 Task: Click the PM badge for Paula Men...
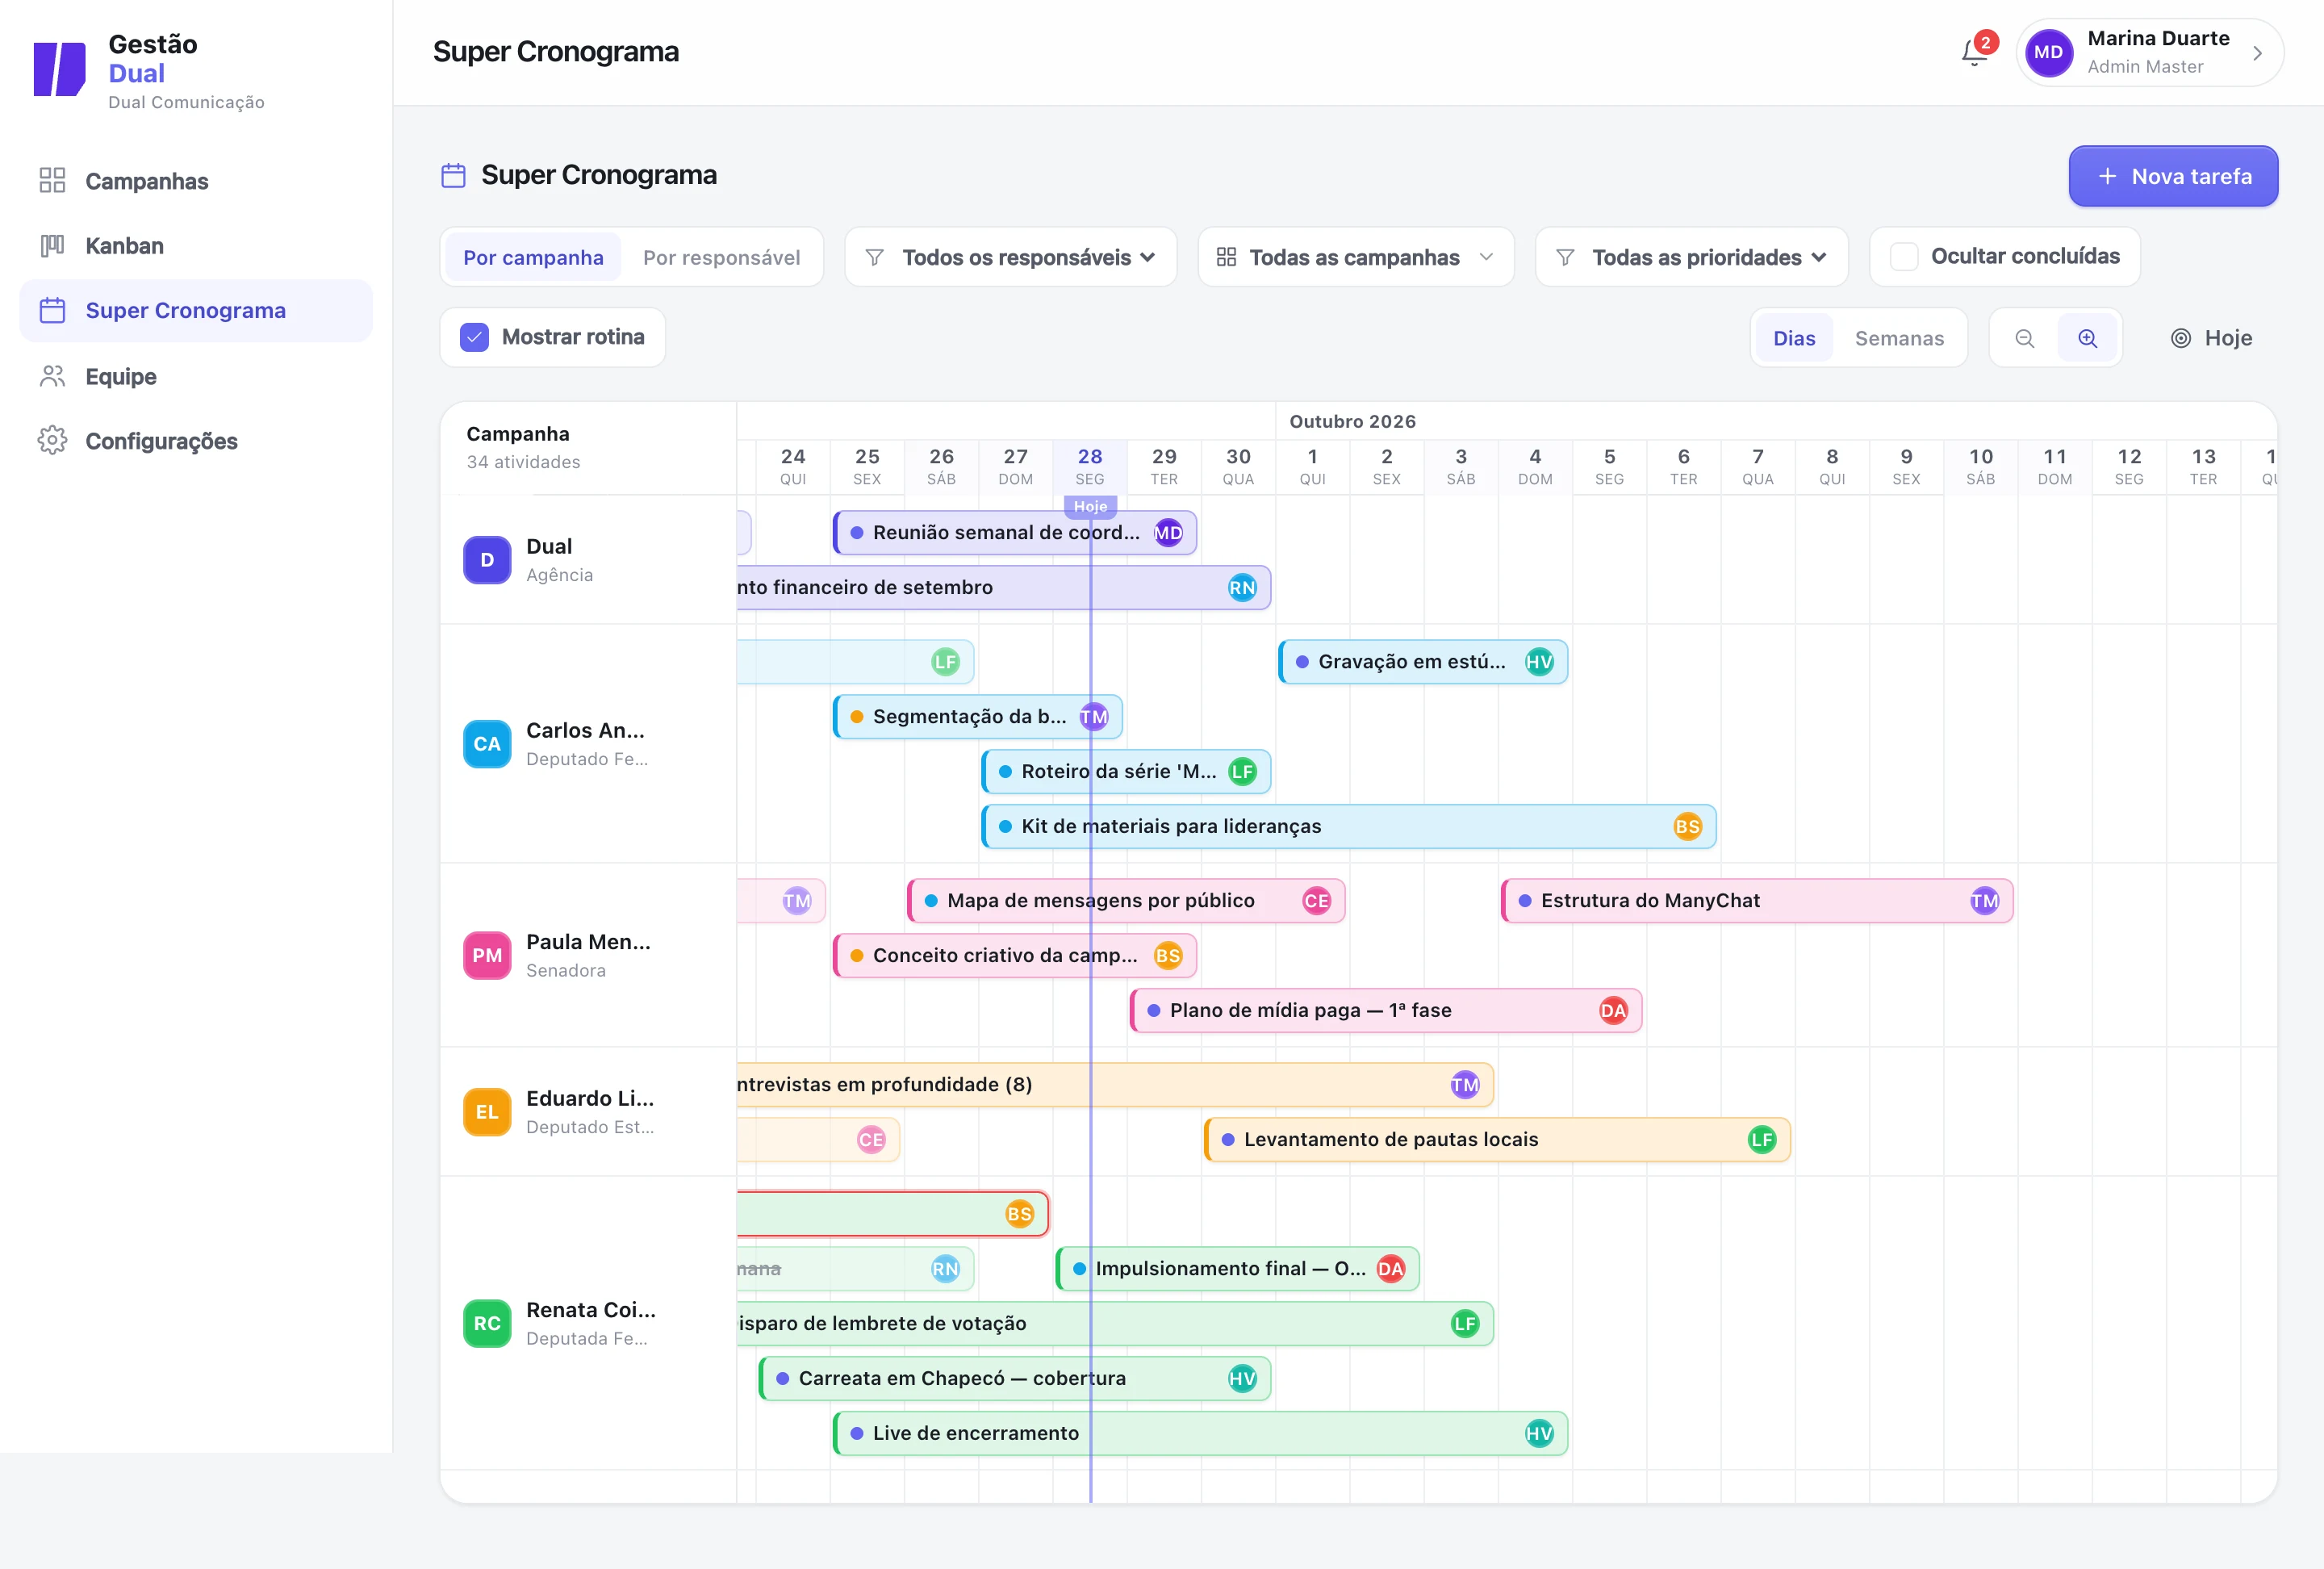click(487, 955)
